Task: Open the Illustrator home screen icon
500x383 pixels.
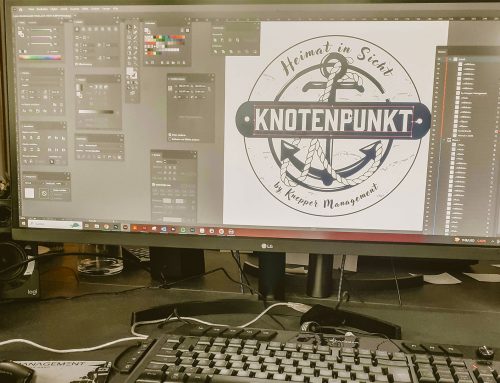Action: point(20,10)
